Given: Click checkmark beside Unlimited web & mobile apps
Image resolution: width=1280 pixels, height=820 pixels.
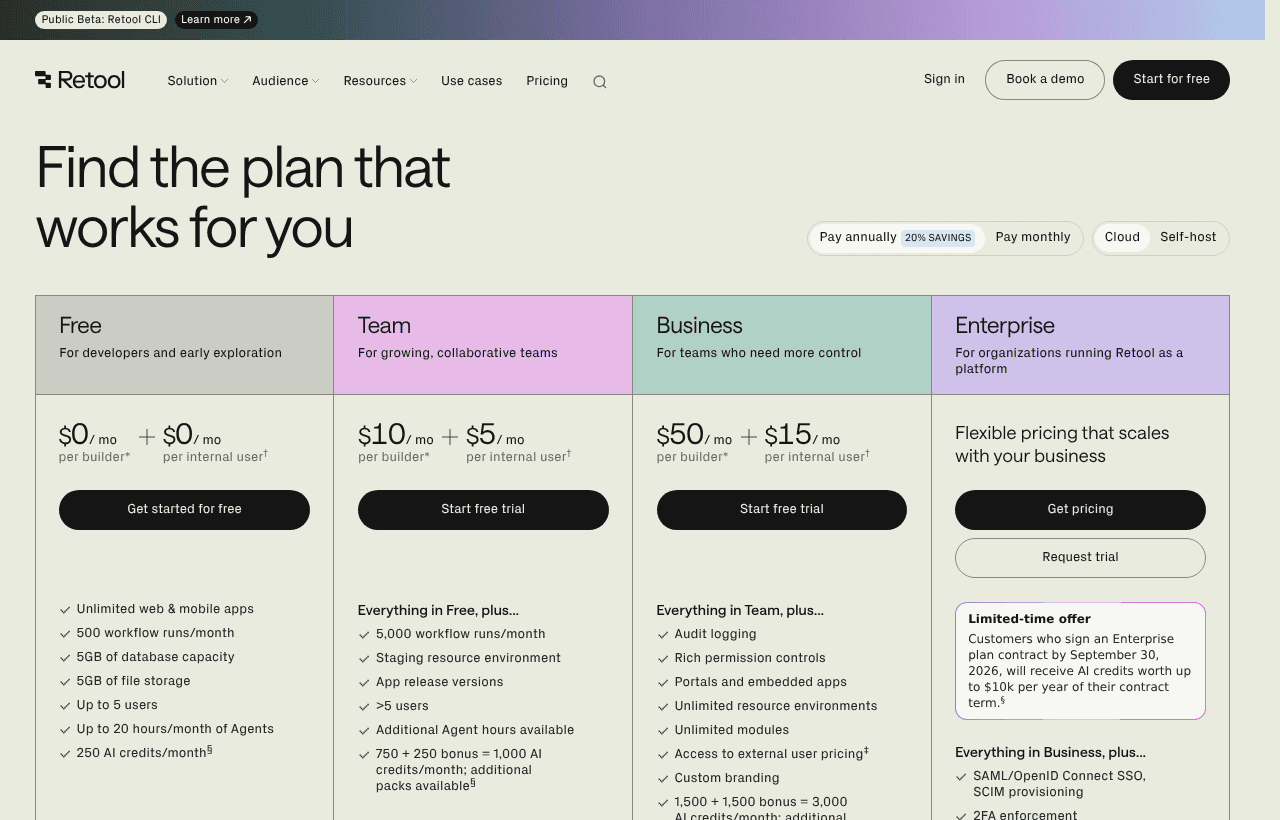Looking at the screenshot, I should tap(65, 610).
